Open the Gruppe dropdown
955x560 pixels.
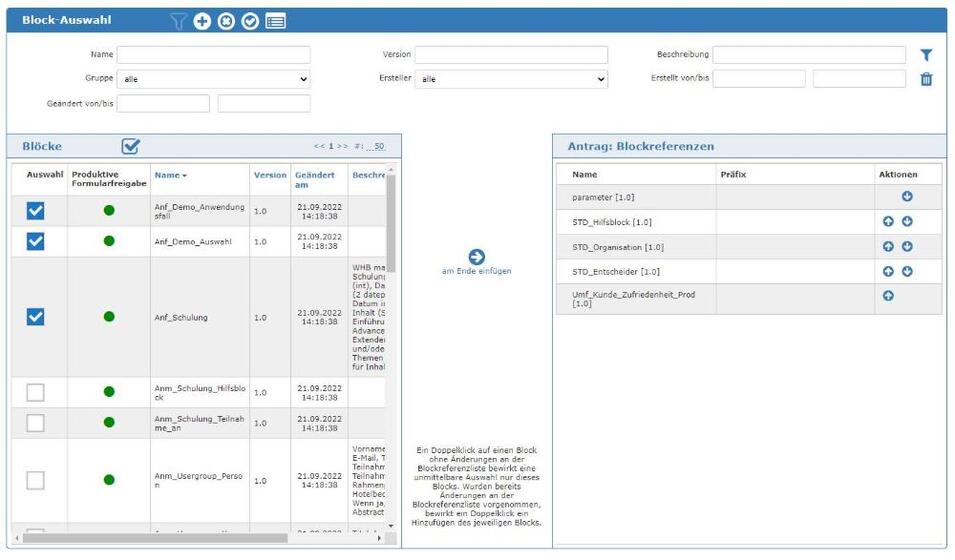click(213, 79)
